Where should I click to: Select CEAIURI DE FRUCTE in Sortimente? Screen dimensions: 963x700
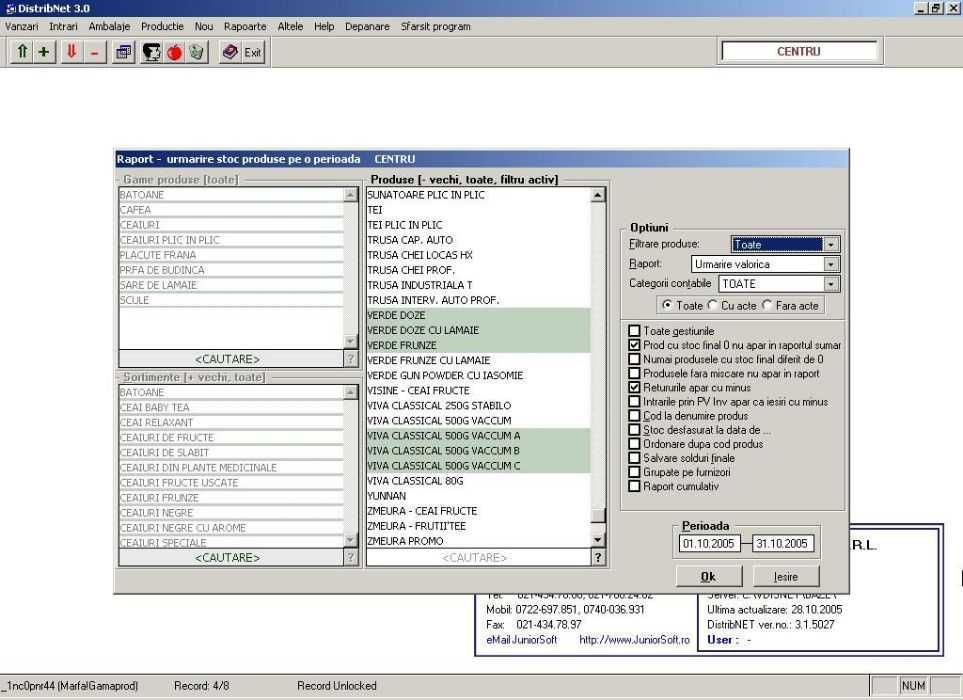(x=231, y=438)
